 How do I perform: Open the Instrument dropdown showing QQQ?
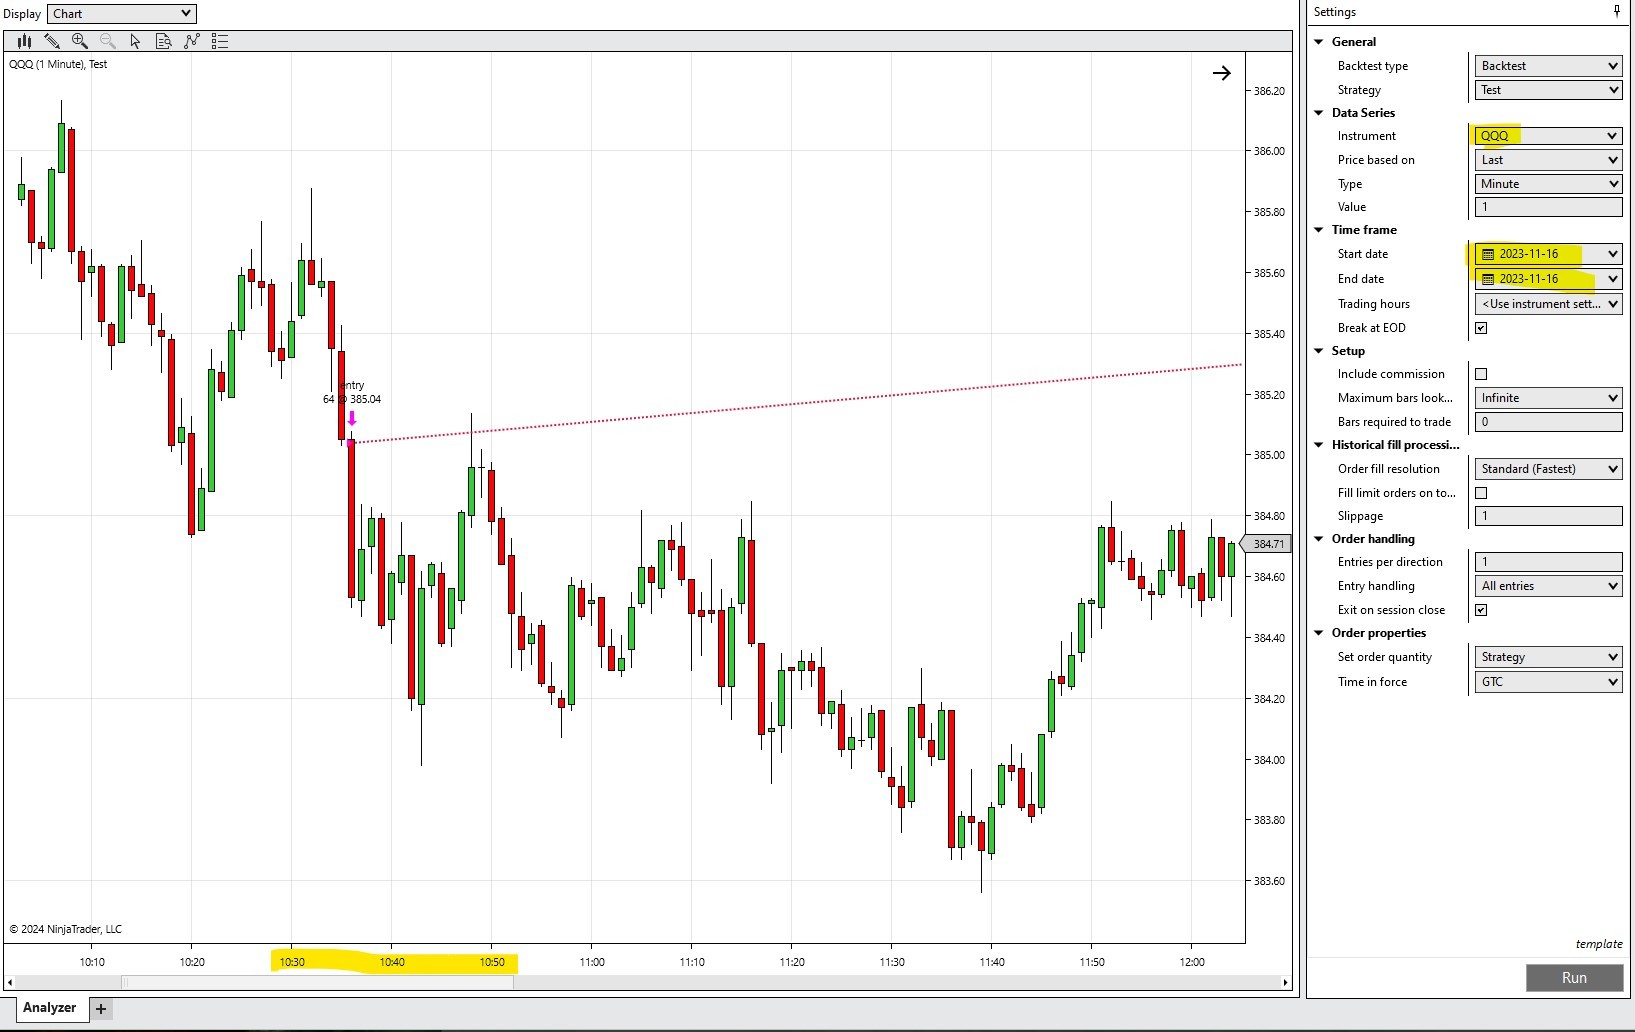(1548, 136)
